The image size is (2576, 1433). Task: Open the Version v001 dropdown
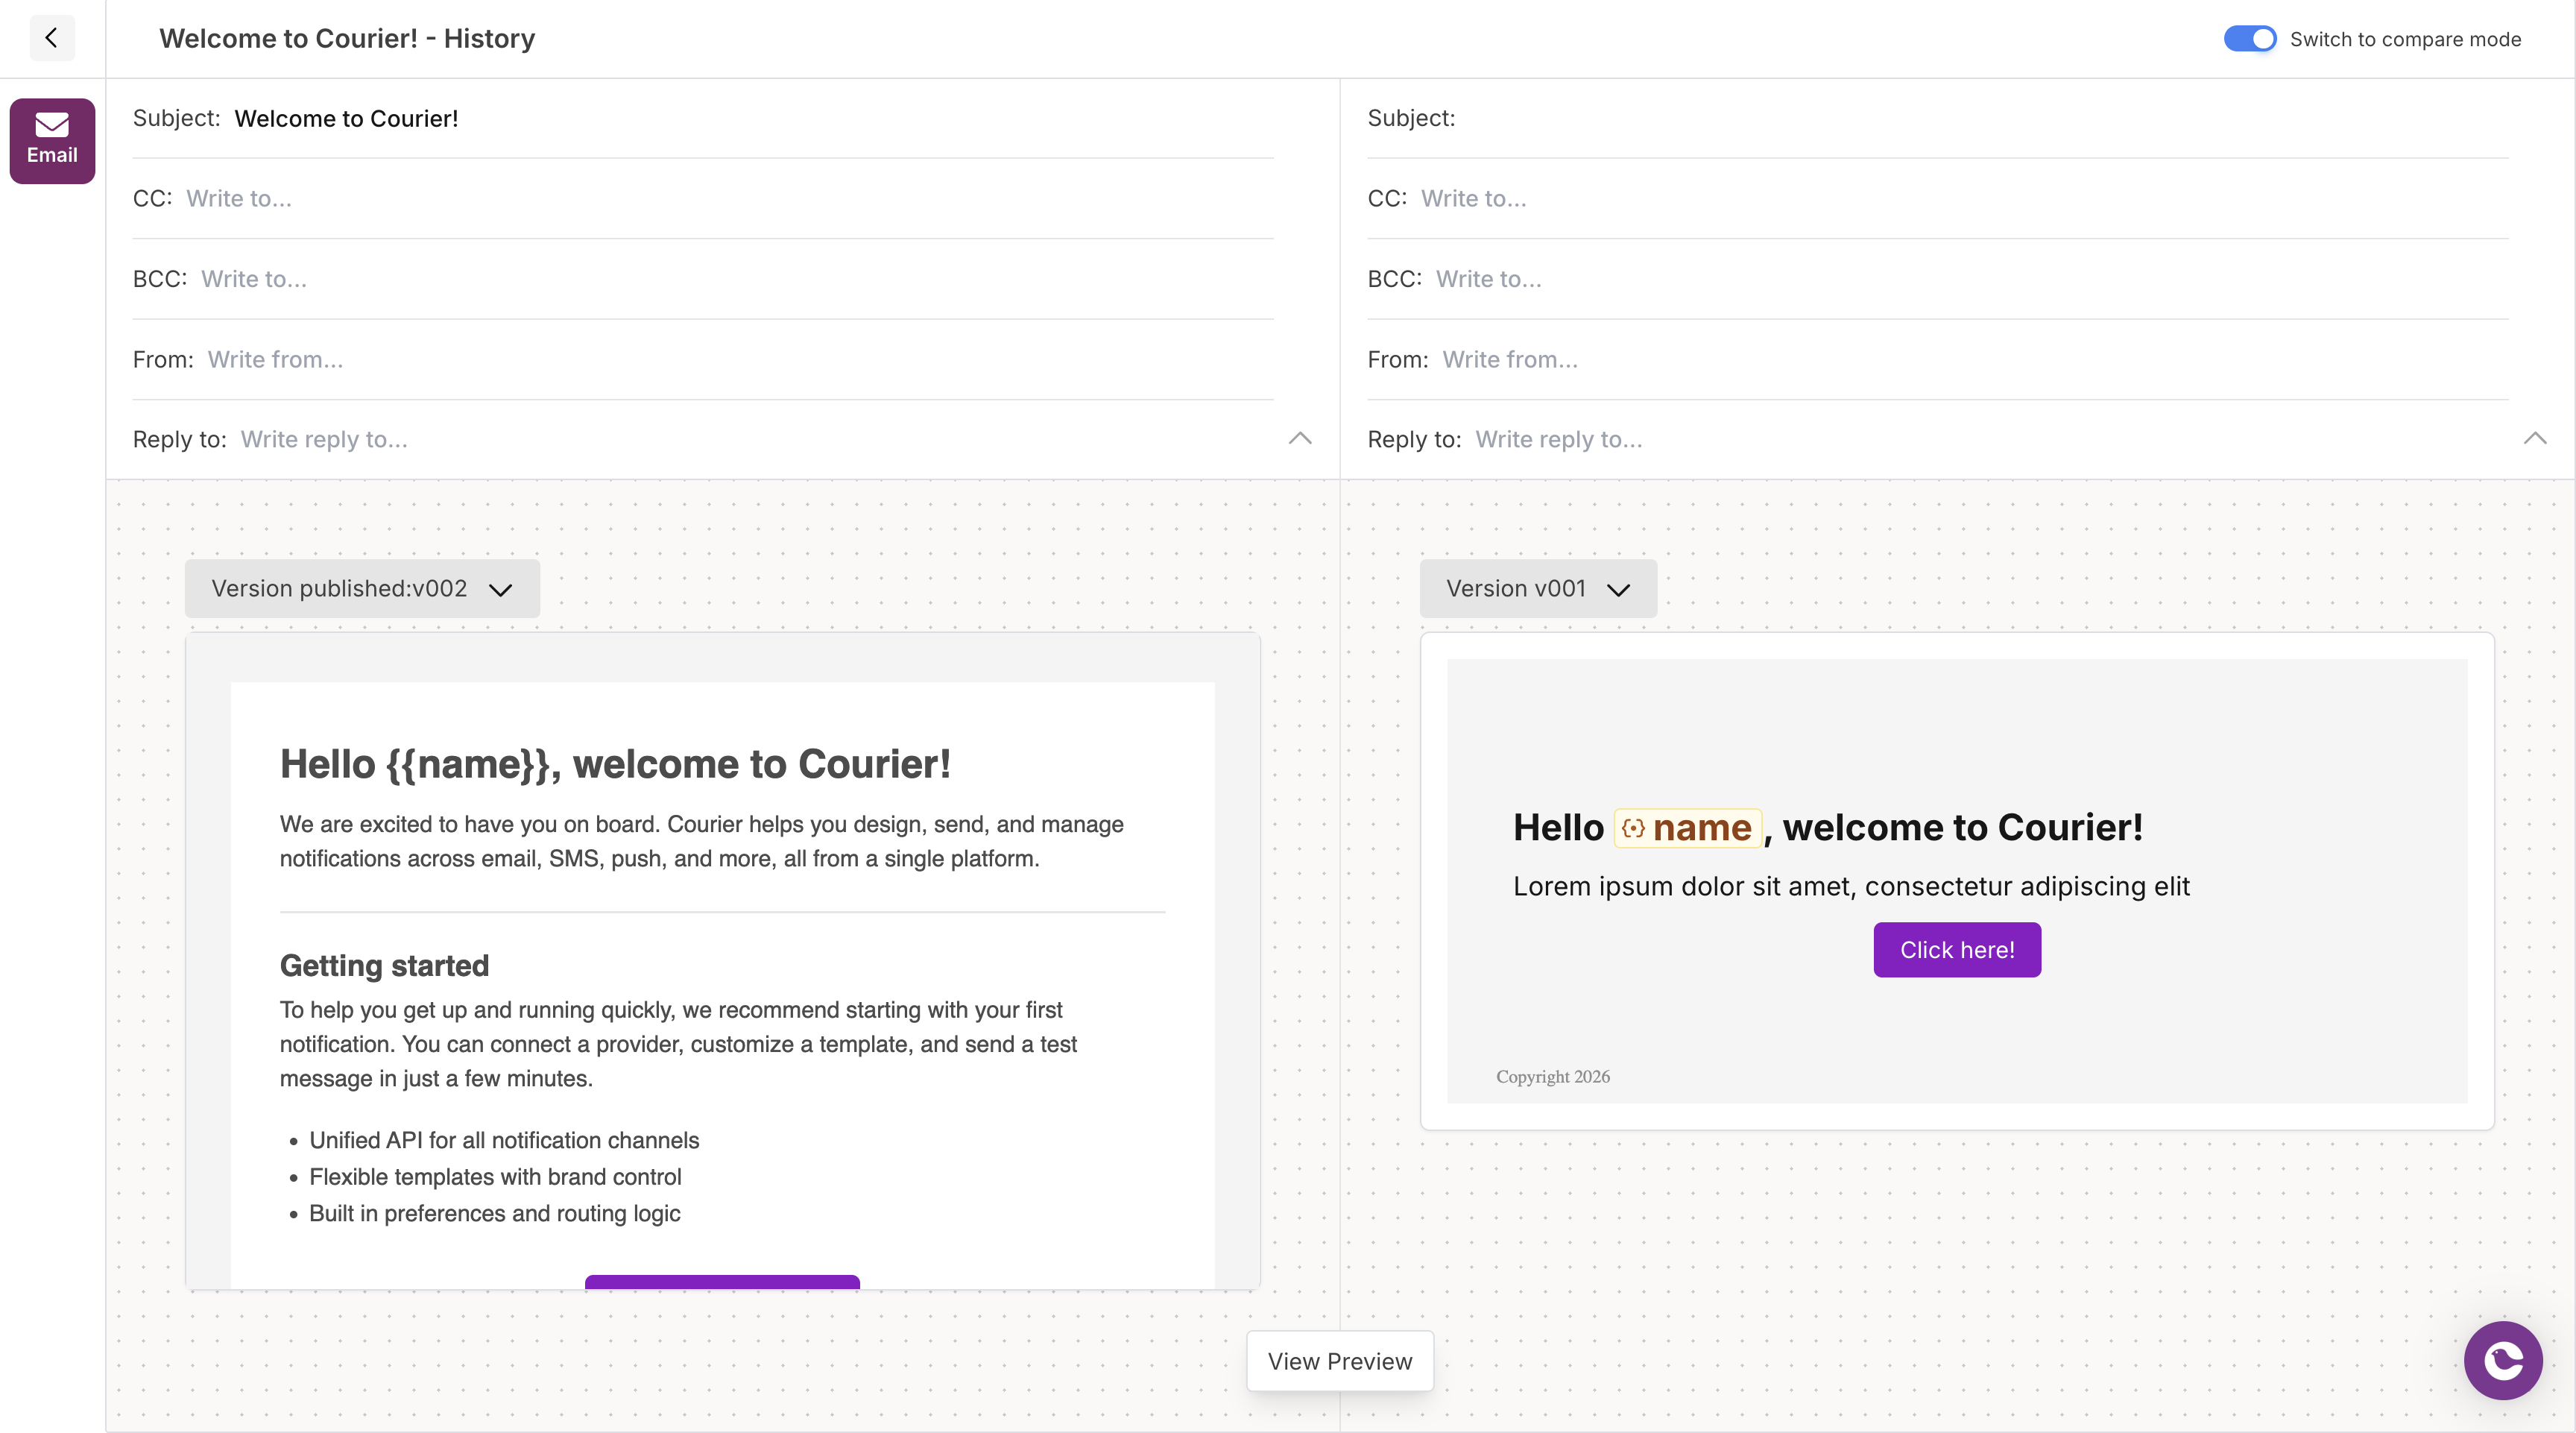[x=1537, y=589]
